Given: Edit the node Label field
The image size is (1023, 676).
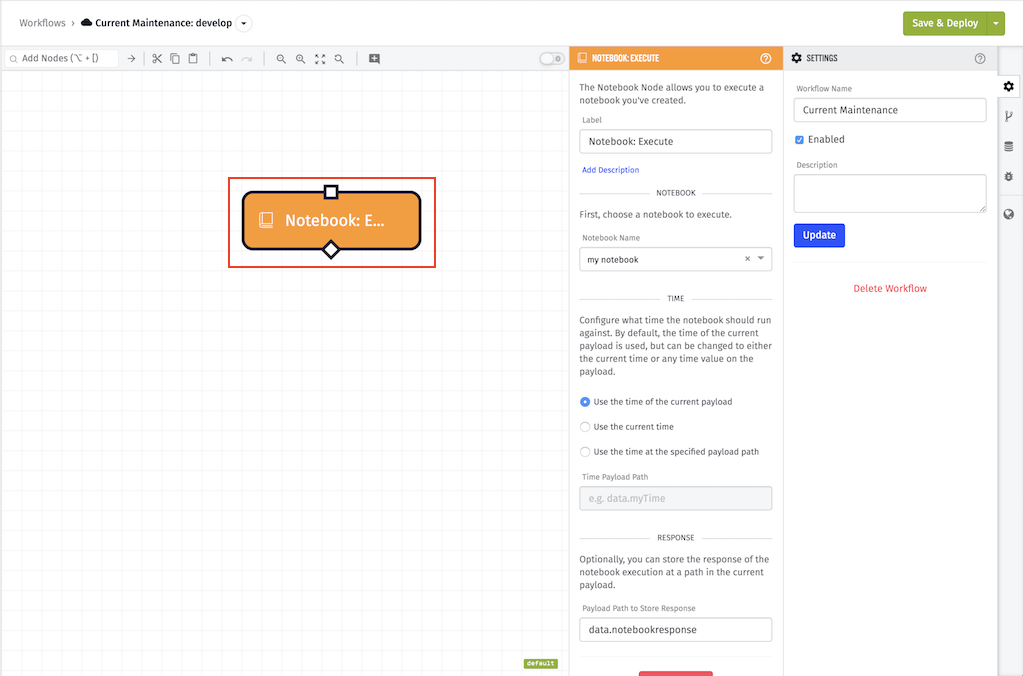Looking at the screenshot, I should (x=675, y=142).
